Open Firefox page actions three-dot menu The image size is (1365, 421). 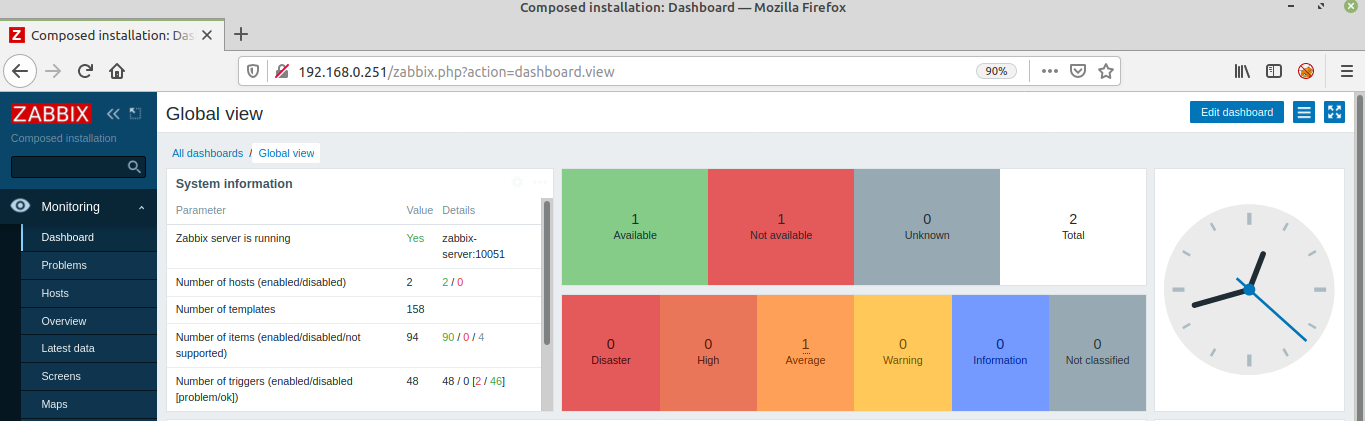click(x=1049, y=71)
